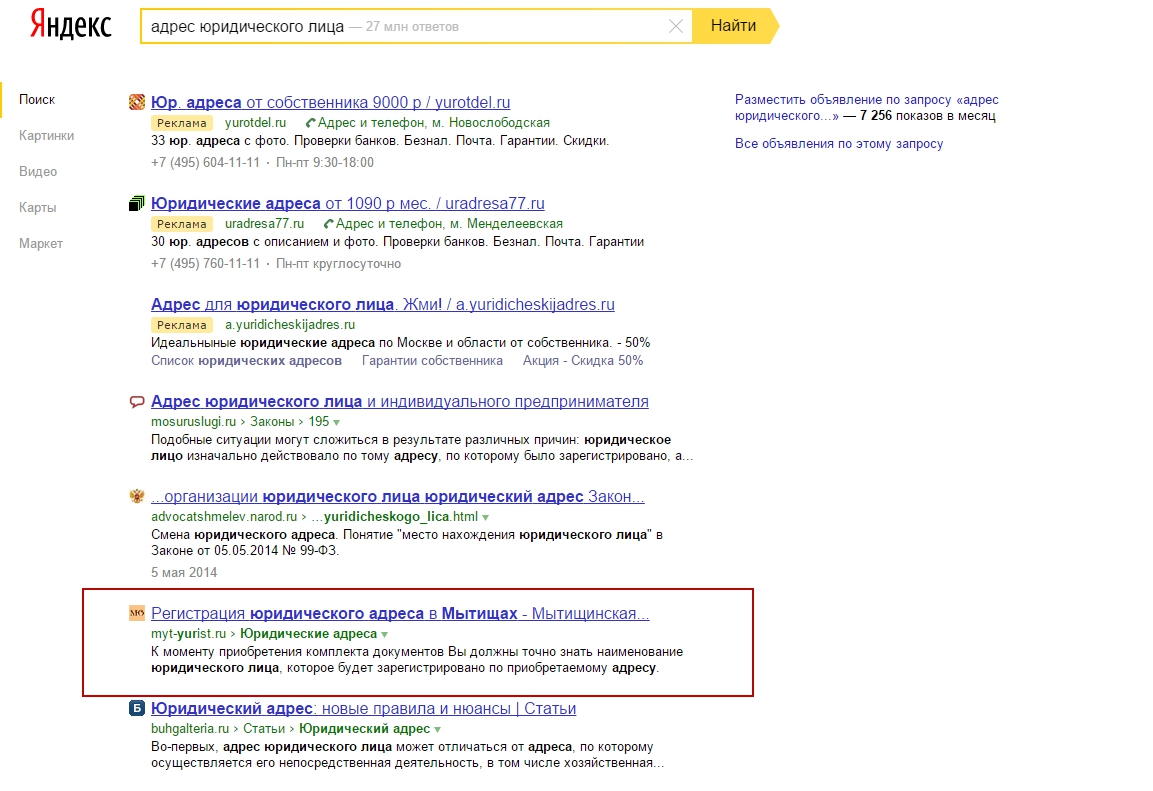Screen dimensions: 1153x791
Task: Open Регистрация юридического адреса в Мытищах
Action: (400, 613)
